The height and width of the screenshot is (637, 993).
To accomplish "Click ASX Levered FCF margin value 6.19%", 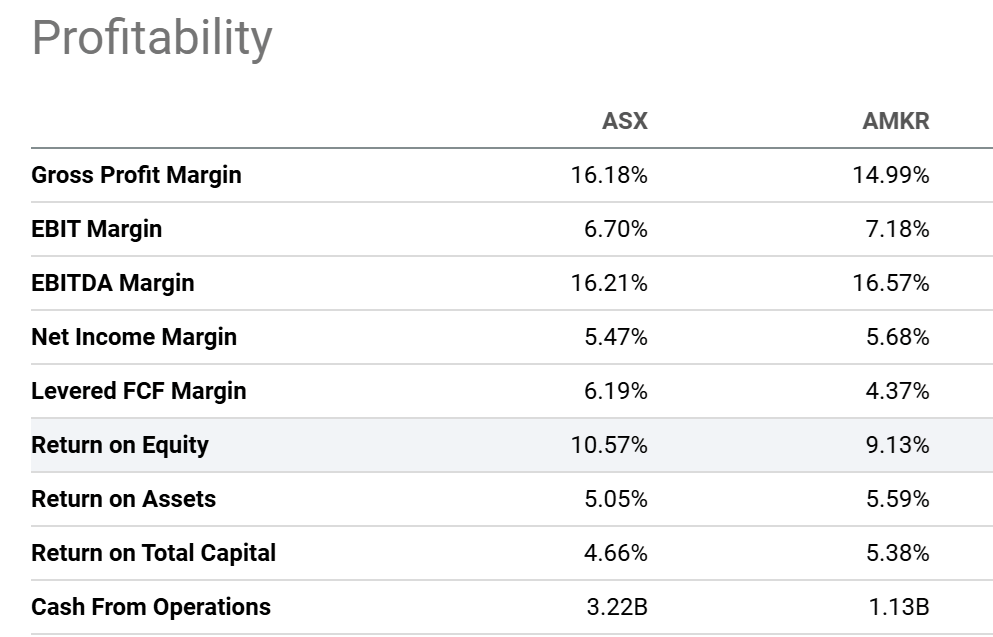I will [615, 391].
